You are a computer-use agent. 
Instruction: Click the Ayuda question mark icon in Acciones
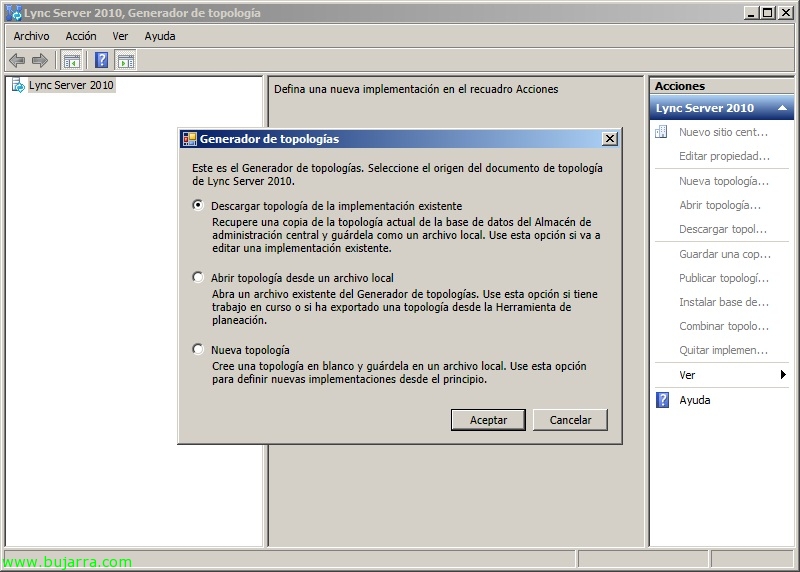click(x=662, y=400)
